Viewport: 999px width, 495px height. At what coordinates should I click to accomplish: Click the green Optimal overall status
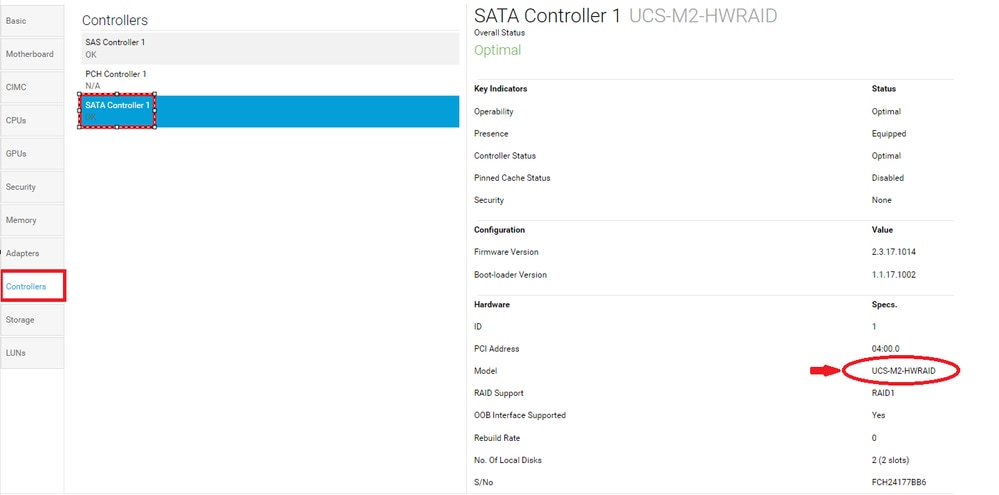click(497, 50)
